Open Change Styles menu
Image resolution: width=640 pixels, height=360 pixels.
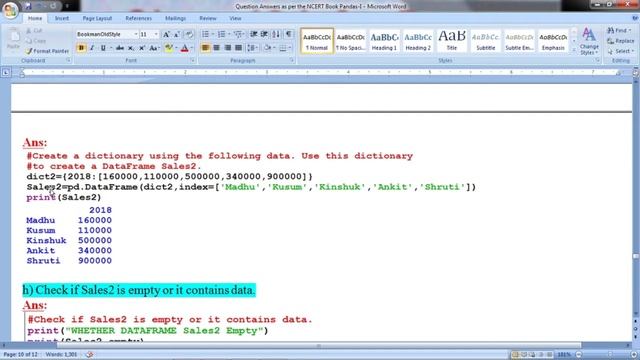(x=589, y=41)
